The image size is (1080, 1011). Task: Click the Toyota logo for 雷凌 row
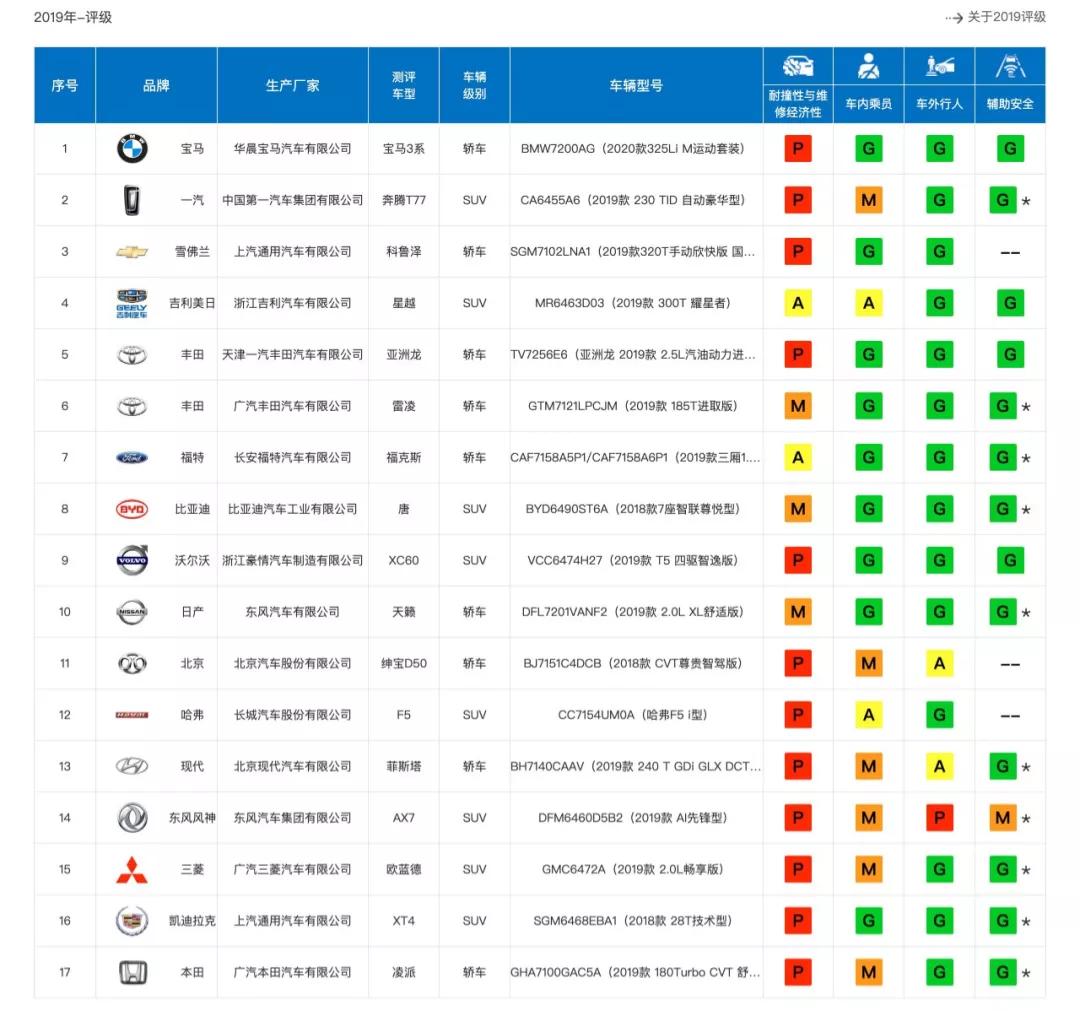pos(132,406)
